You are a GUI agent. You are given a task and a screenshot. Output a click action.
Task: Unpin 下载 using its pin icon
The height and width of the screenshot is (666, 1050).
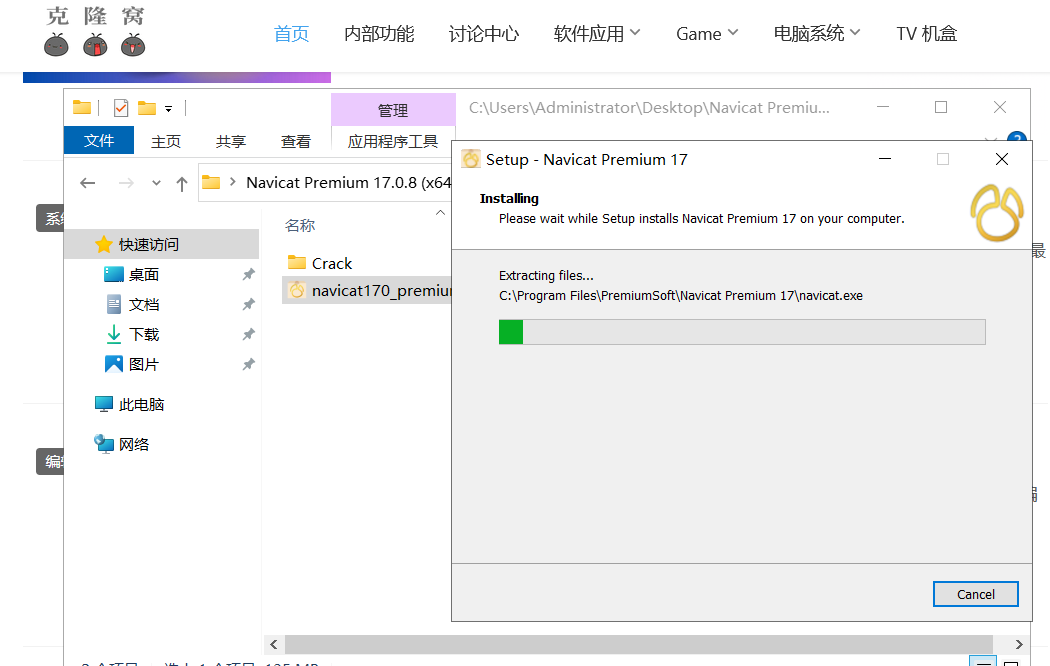pyautogui.click(x=248, y=334)
